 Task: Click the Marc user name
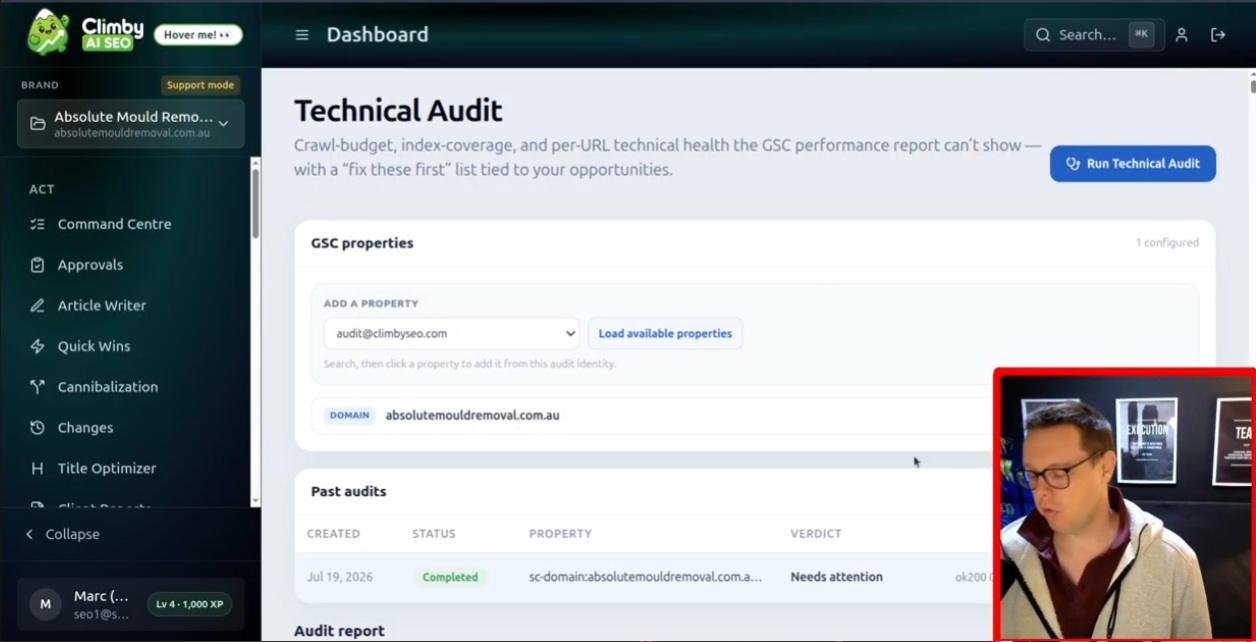(x=101, y=596)
